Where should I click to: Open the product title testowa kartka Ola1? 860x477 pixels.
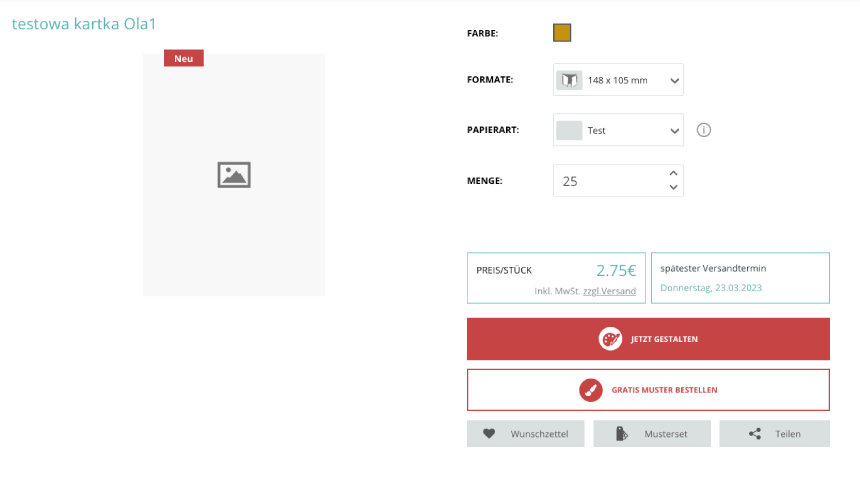pos(84,23)
